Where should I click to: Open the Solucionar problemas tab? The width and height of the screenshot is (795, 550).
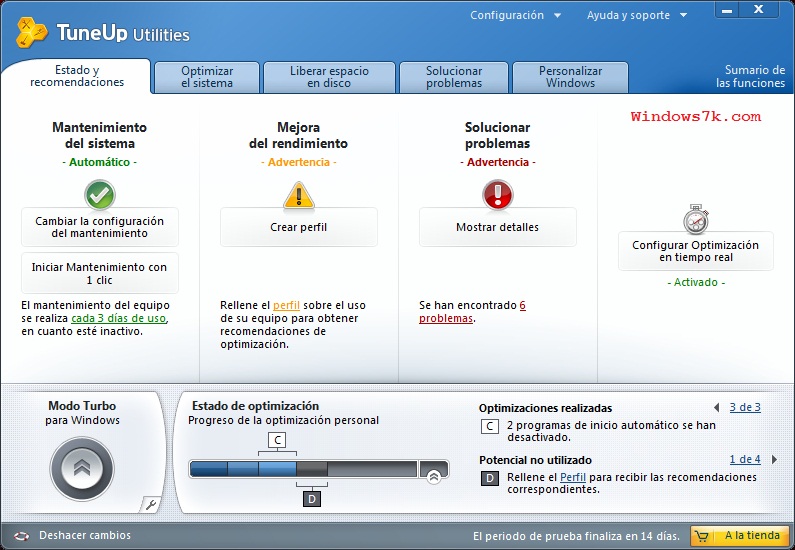(x=454, y=77)
